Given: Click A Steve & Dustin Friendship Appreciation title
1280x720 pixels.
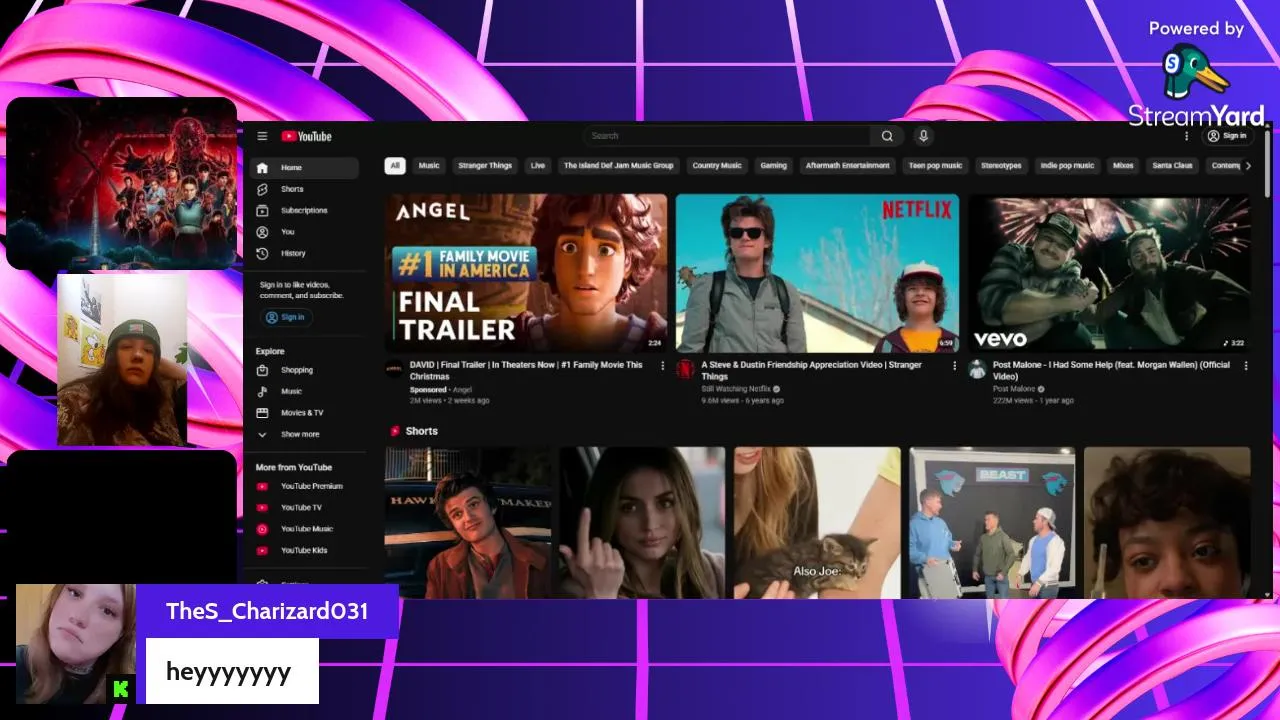Looking at the screenshot, I should click(811, 371).
